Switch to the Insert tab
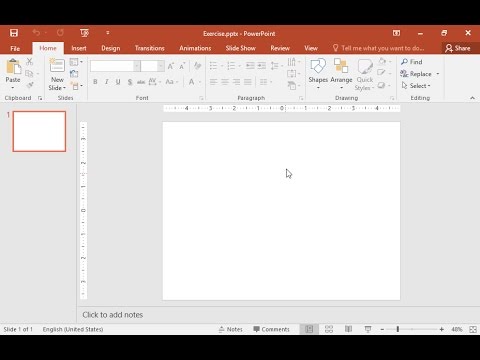This screenshot has height=360, width=480. (x=79, y=48)
